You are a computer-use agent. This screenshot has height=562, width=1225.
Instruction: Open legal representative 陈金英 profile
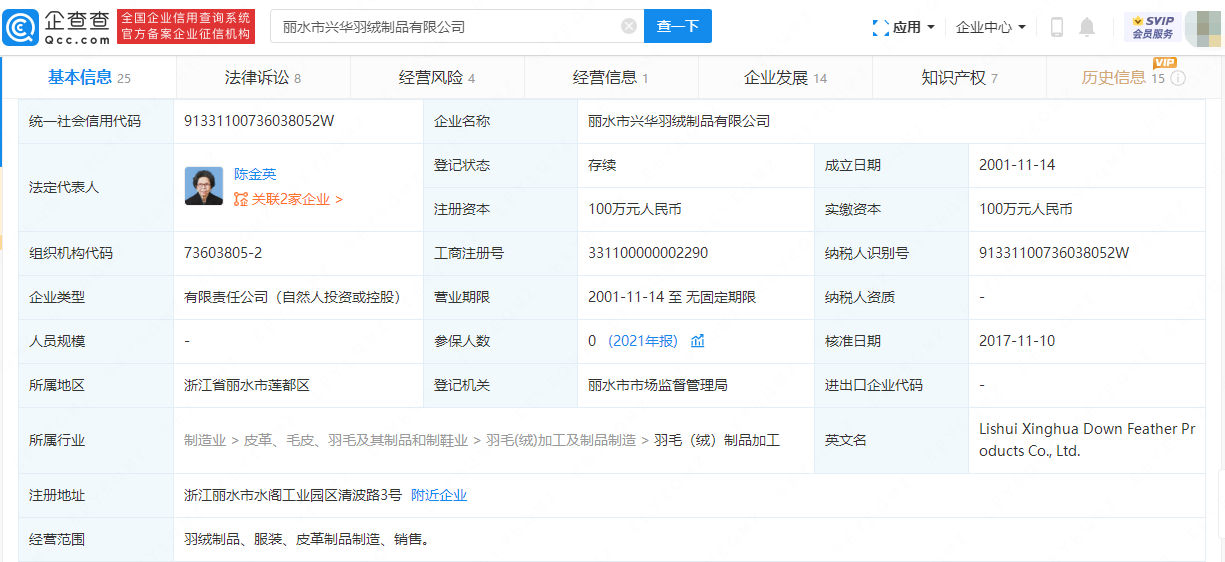(255, 174)
